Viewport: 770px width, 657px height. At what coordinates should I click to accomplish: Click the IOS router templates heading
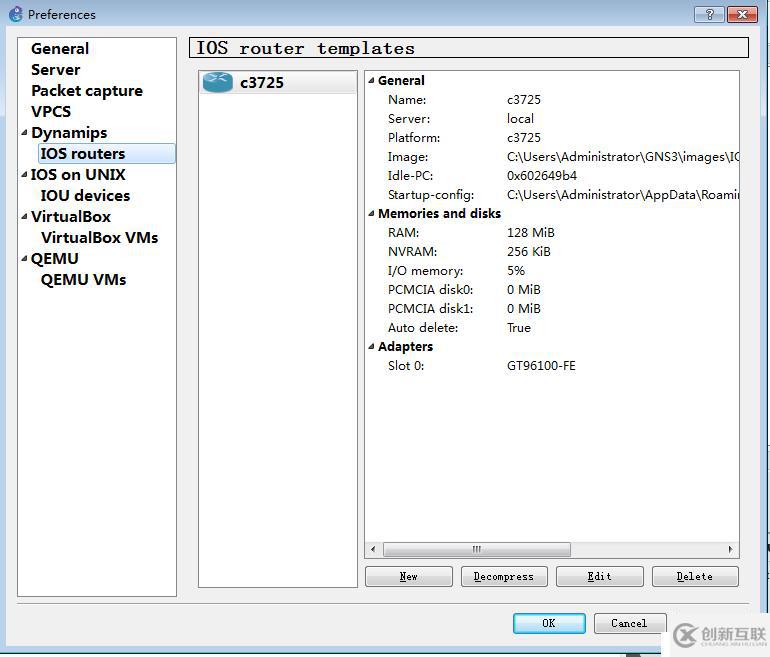coord(305,48)
